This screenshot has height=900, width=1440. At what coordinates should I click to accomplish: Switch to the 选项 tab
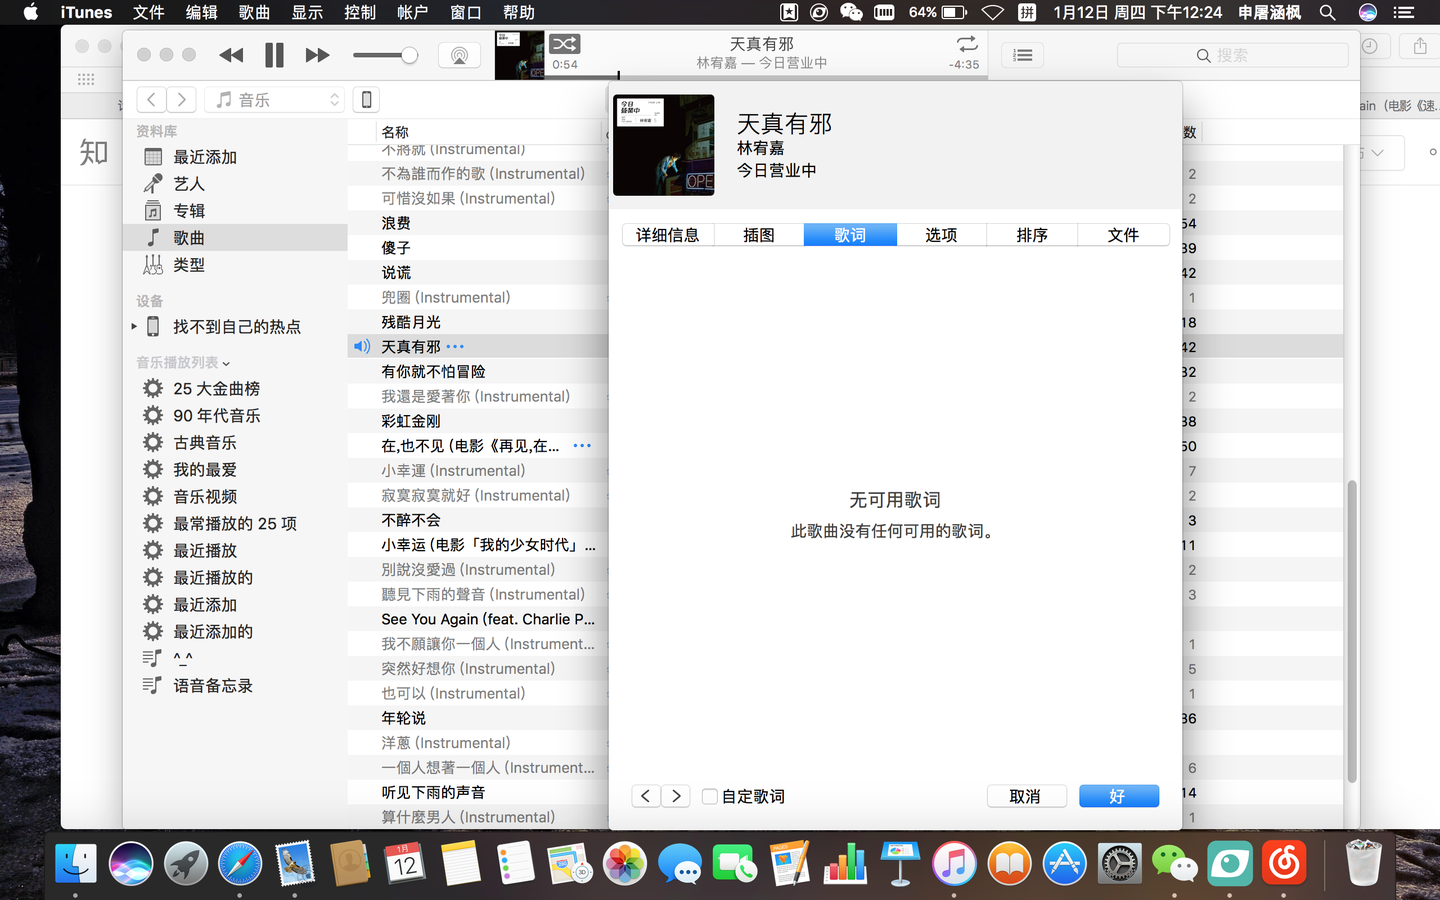pyautogui.click(x=941, y=235)
